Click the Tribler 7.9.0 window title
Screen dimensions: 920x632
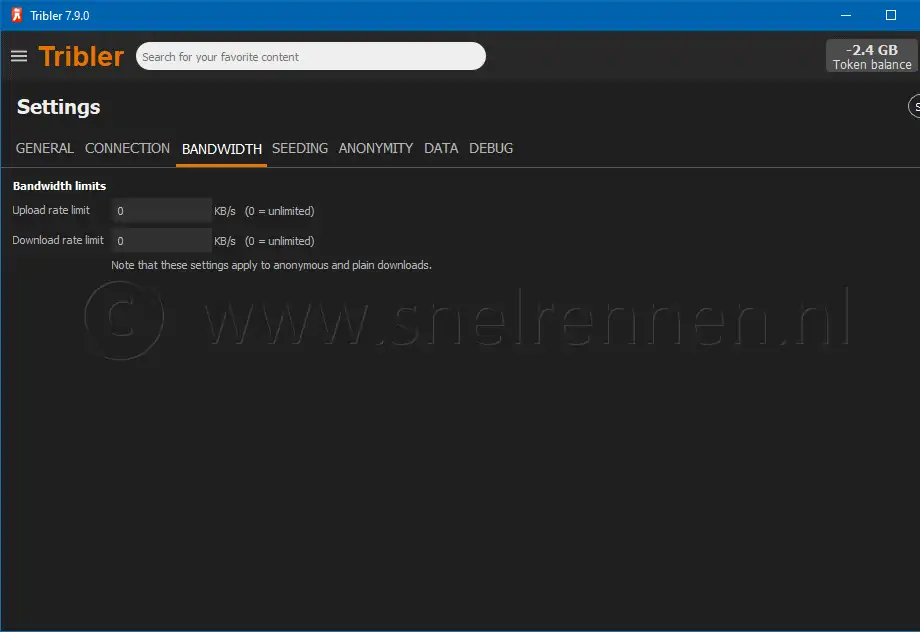60,16
